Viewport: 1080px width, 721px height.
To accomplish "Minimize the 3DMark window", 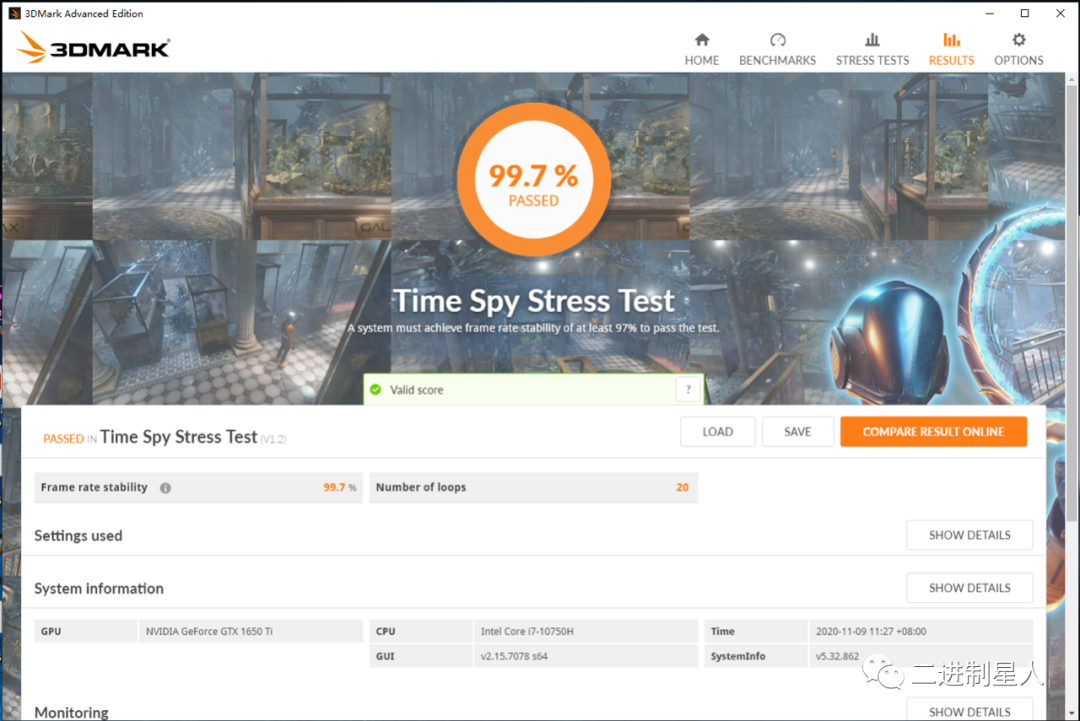I will click(990, 13).
